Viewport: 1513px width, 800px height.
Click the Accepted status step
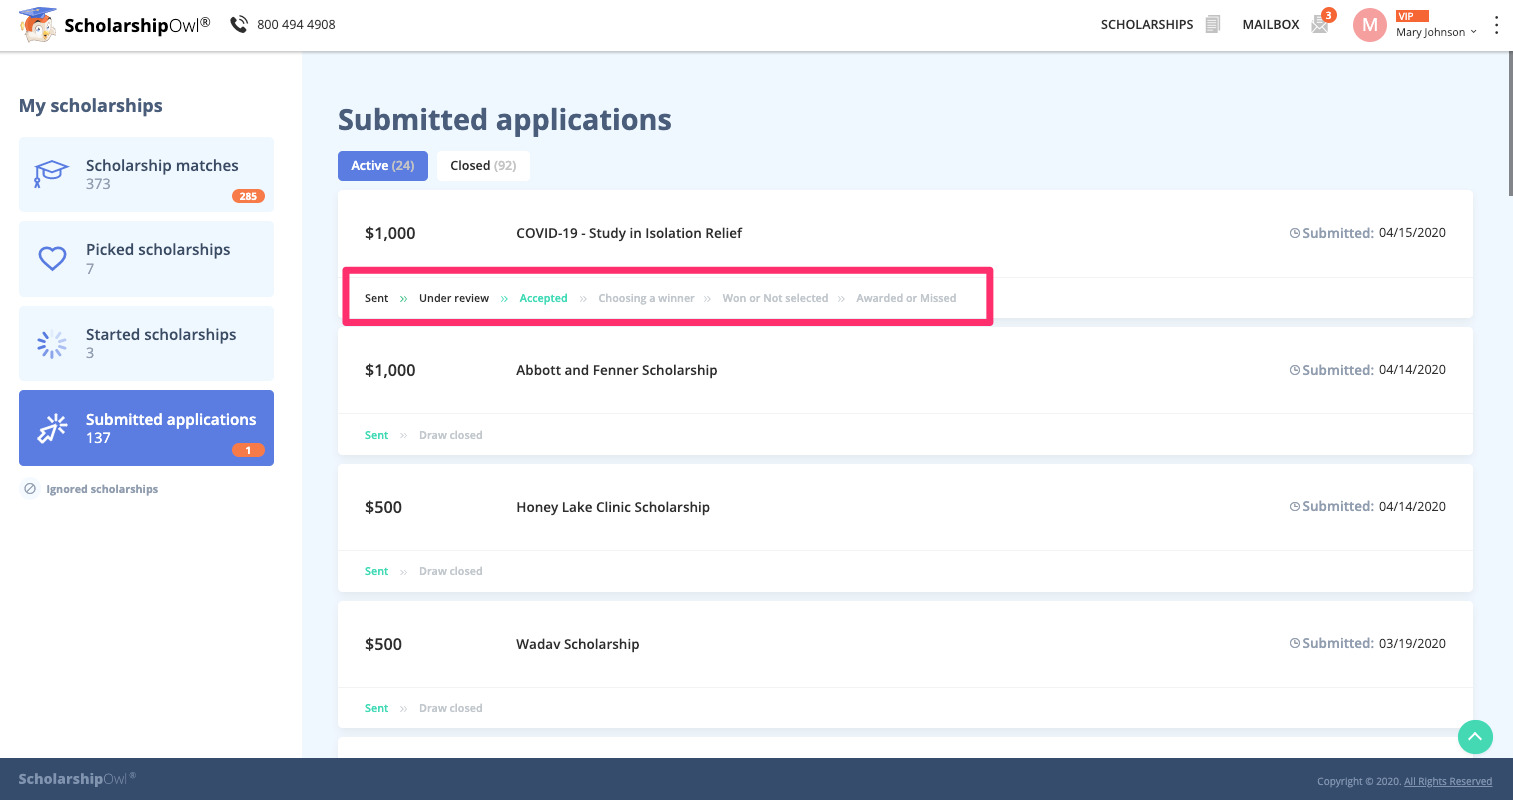tap(544, 298)
